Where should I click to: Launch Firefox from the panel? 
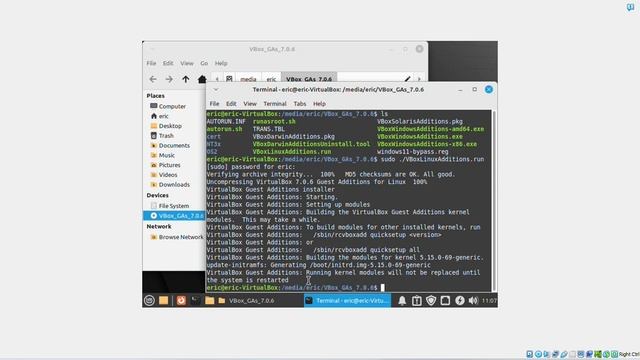pos(181,300)
